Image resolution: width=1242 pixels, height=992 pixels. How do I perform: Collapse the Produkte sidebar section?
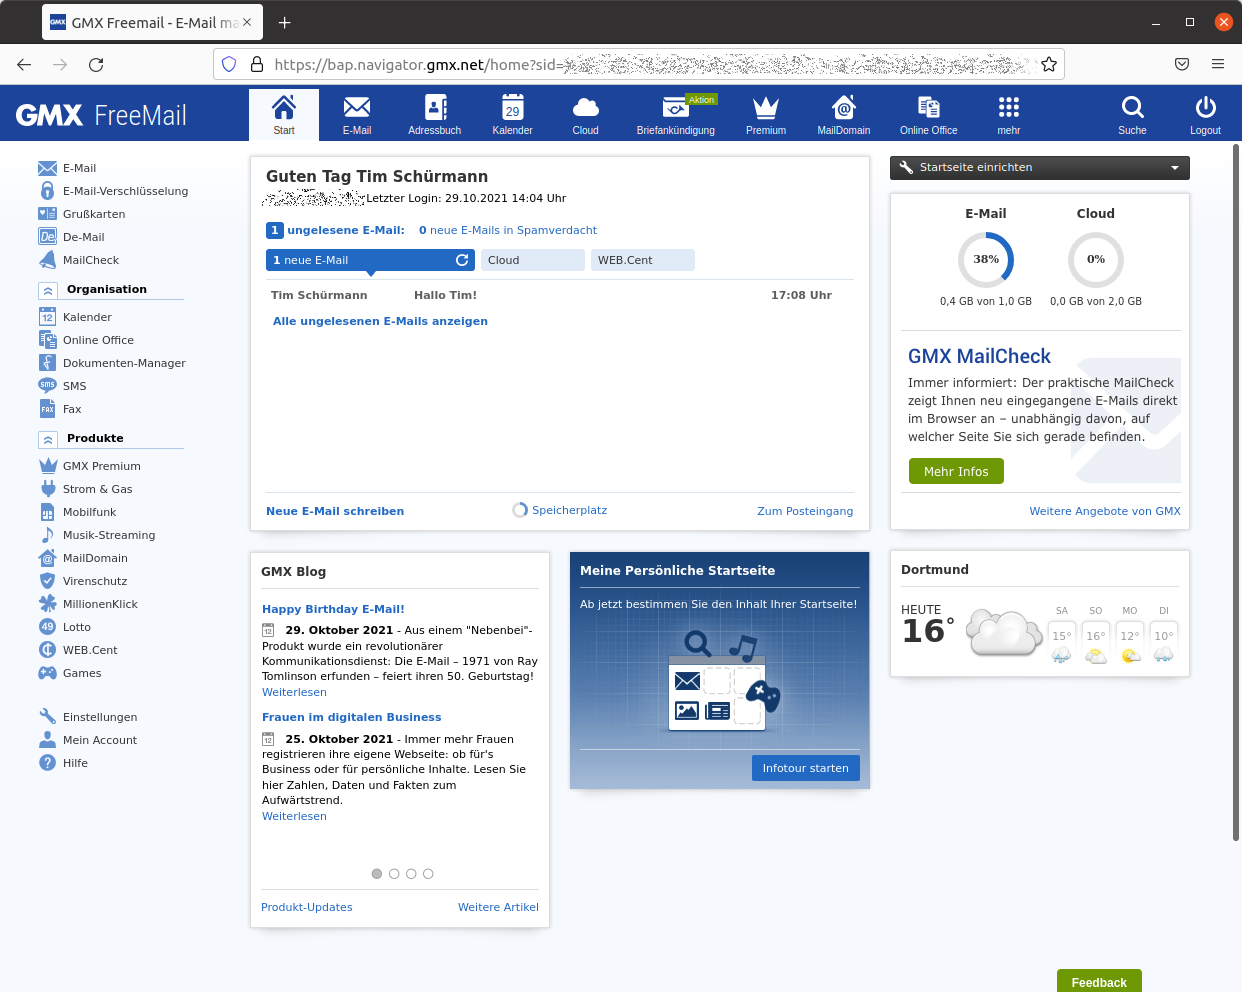[x=48, y=439]
